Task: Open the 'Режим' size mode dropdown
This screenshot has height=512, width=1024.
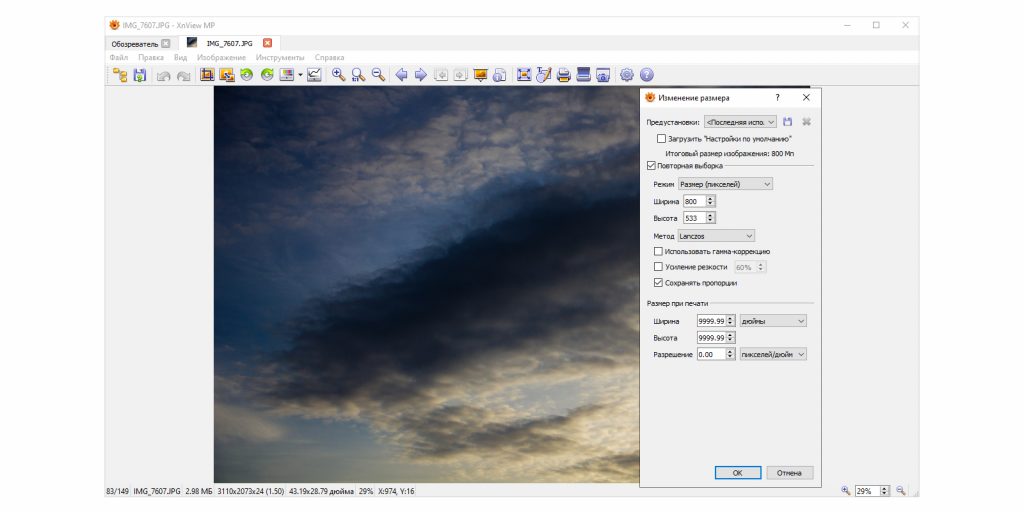Action: point(725,184)
